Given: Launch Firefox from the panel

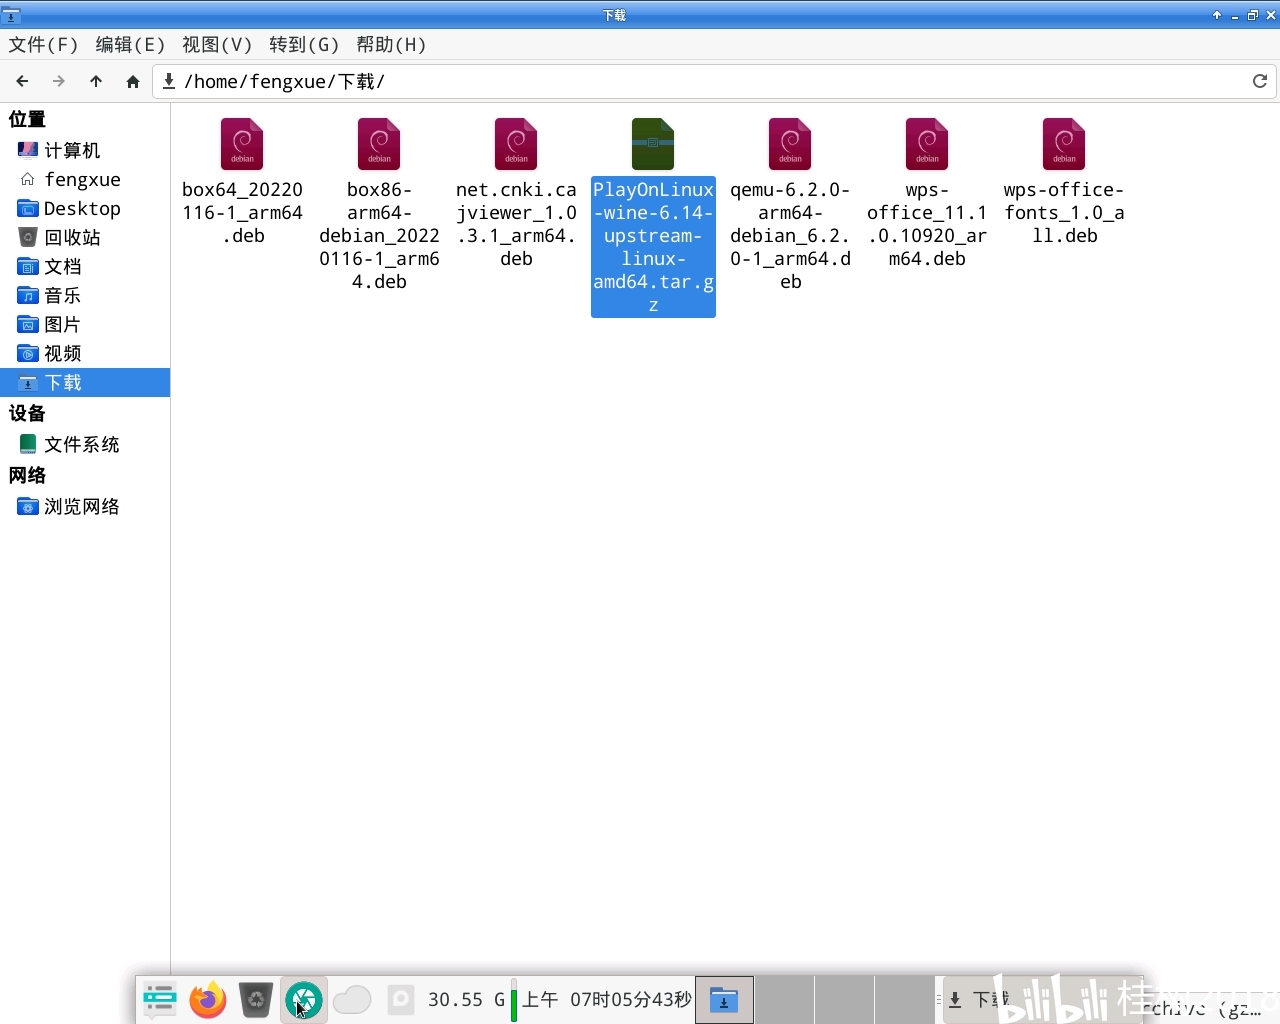Looking at the screenshot, I should point(208,999).
